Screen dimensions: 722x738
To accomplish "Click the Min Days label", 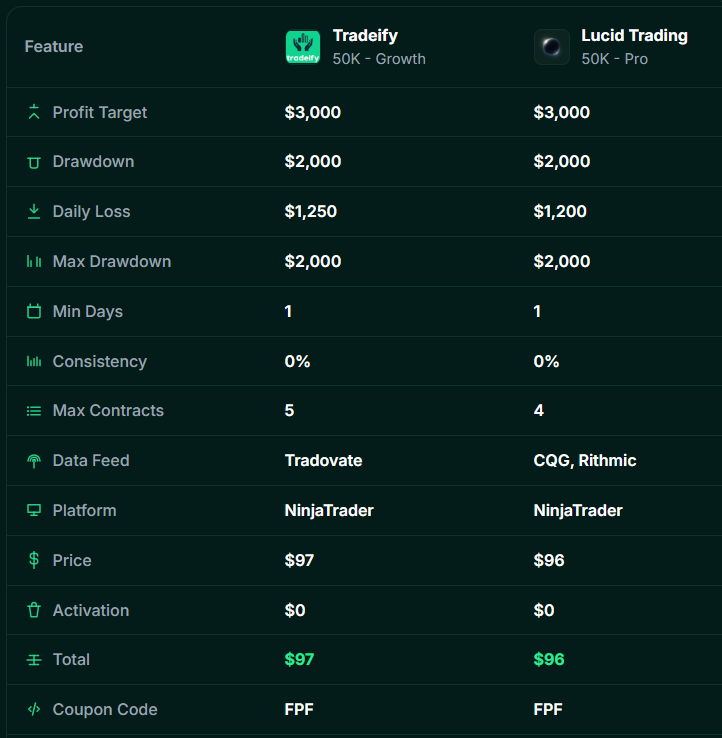I will pyautogui.click(x=88, y=312).
